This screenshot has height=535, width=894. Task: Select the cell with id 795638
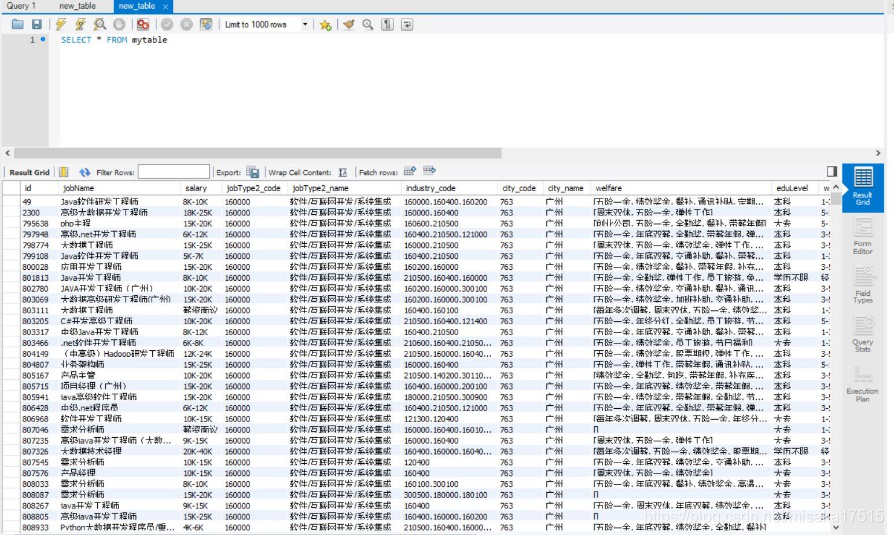(x=39, y=224)
